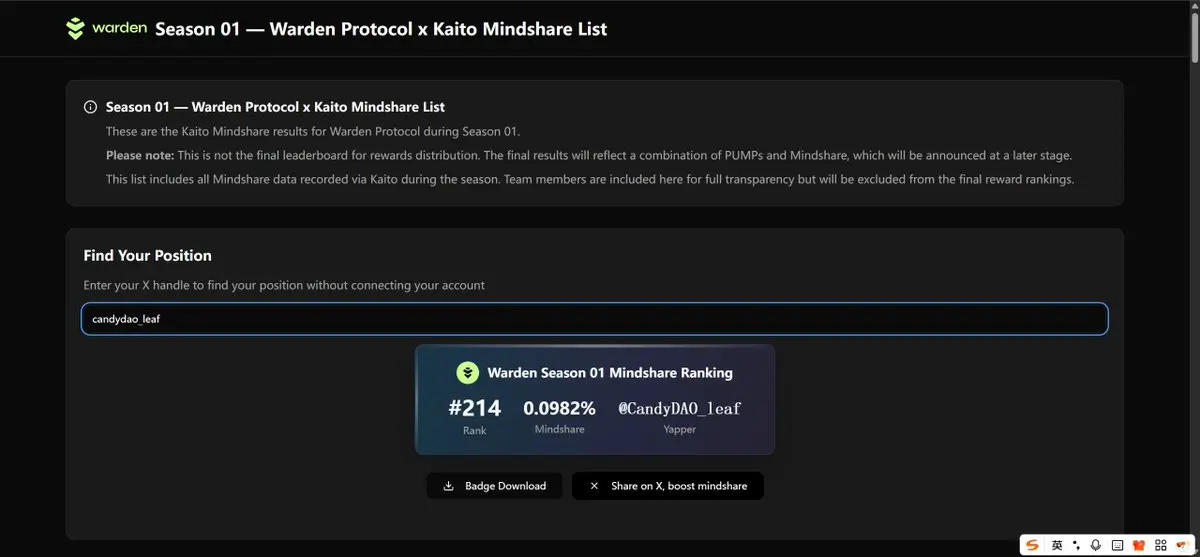The image size is (1200, 557).
Task: Open the soft keyboard icon in IME bar
Action: [1117, 545]
